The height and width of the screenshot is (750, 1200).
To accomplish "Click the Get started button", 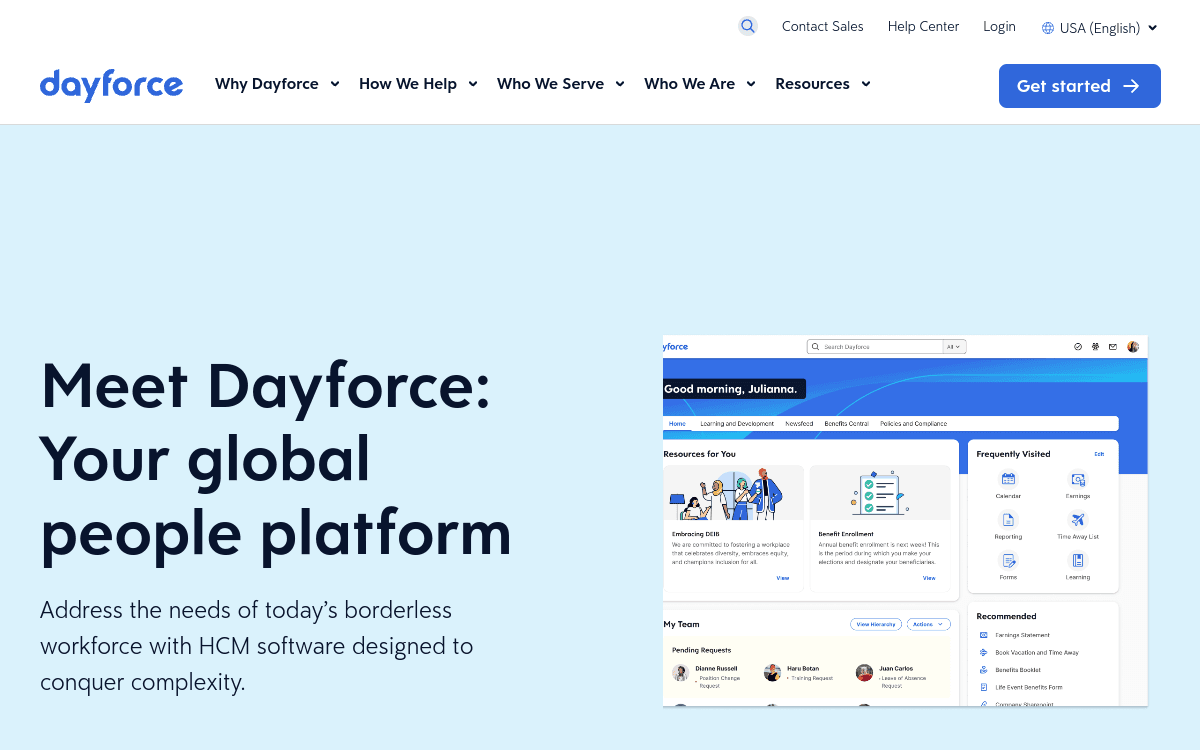I will click(x=1080, y=86).
